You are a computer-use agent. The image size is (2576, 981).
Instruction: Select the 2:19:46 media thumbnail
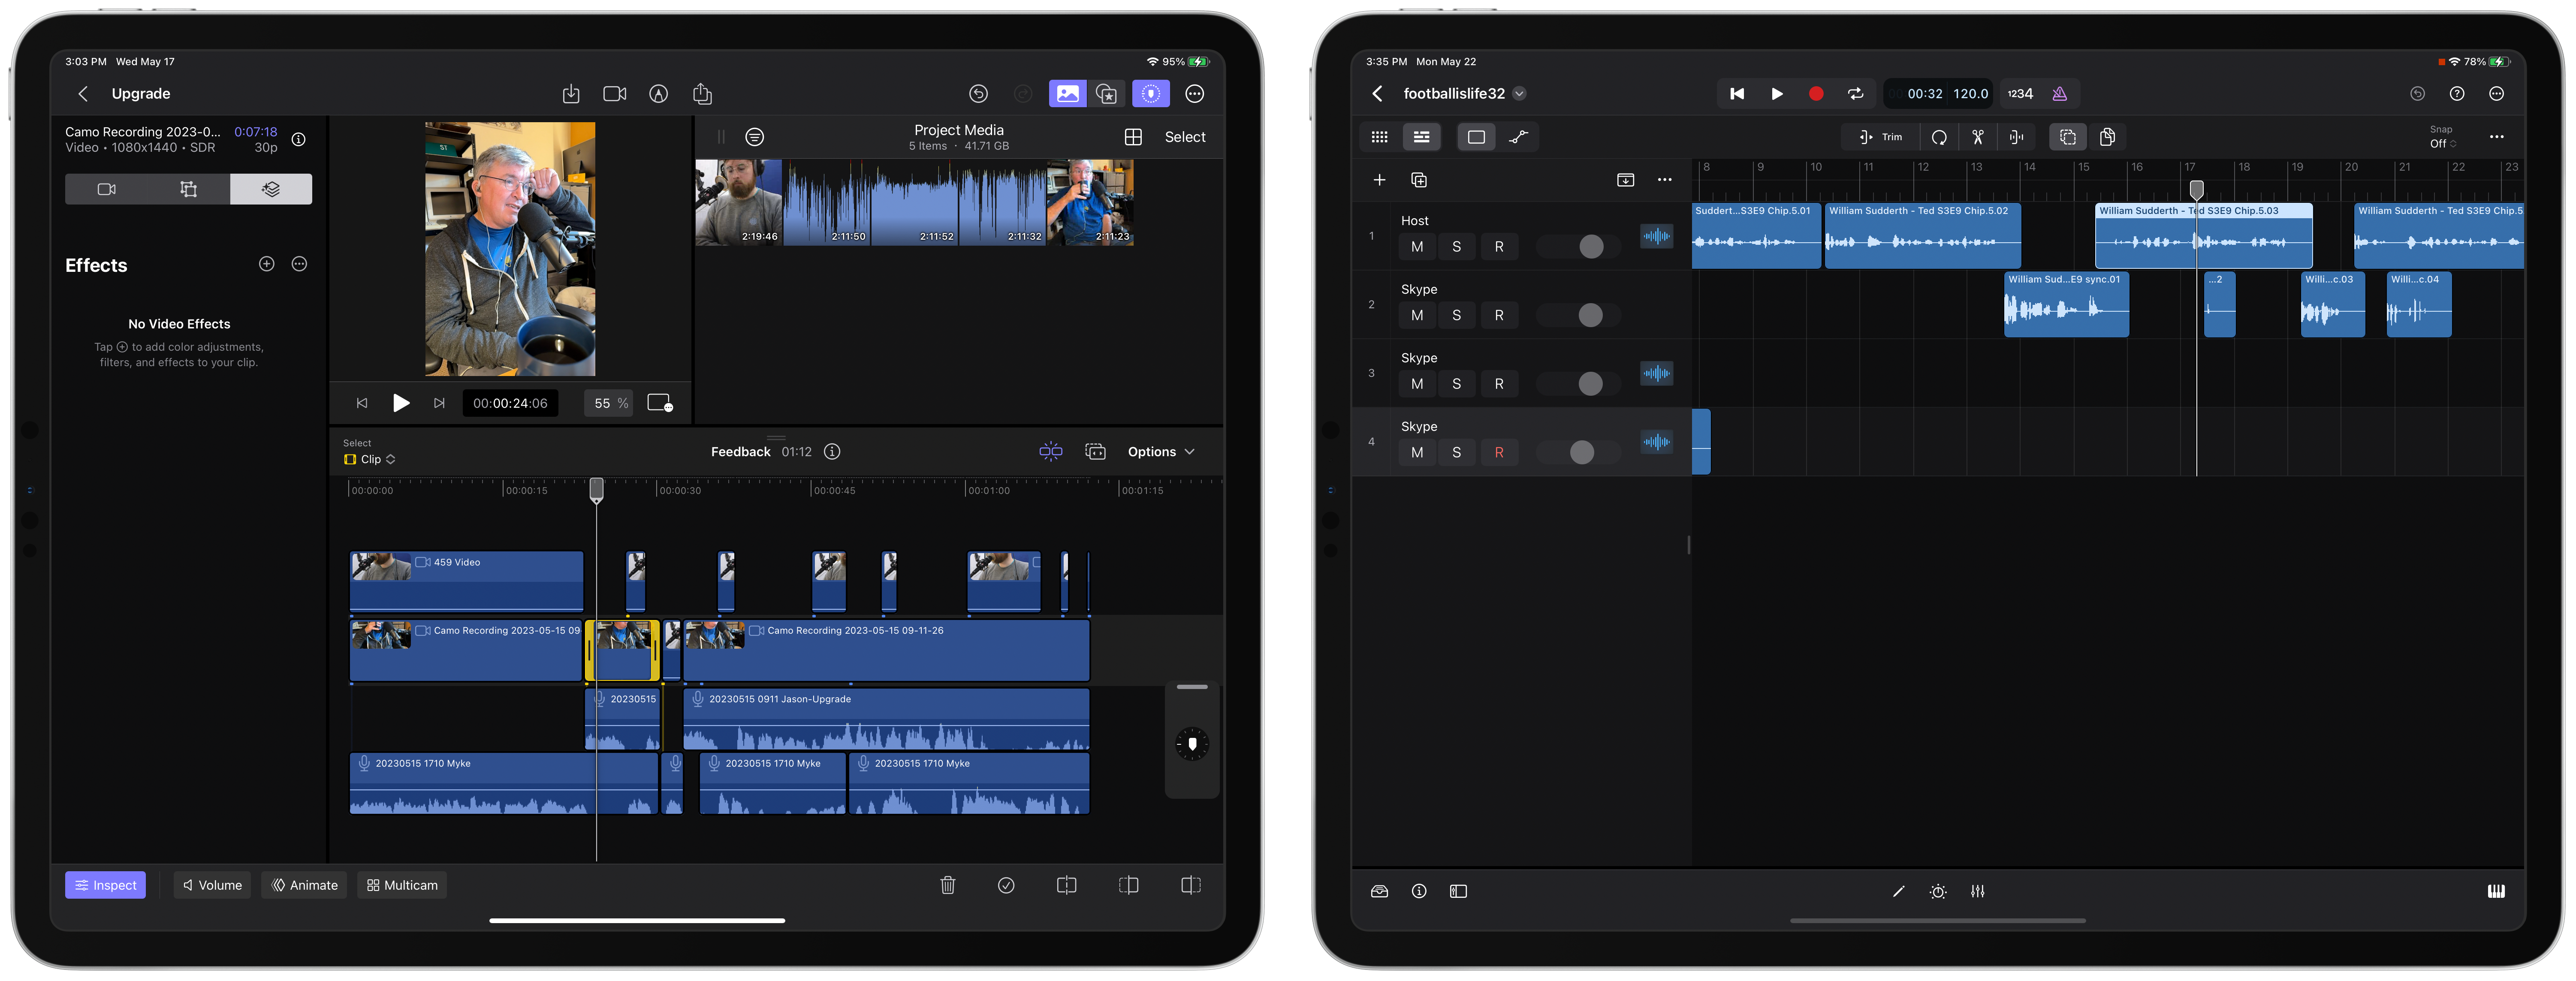pos(738,202)
